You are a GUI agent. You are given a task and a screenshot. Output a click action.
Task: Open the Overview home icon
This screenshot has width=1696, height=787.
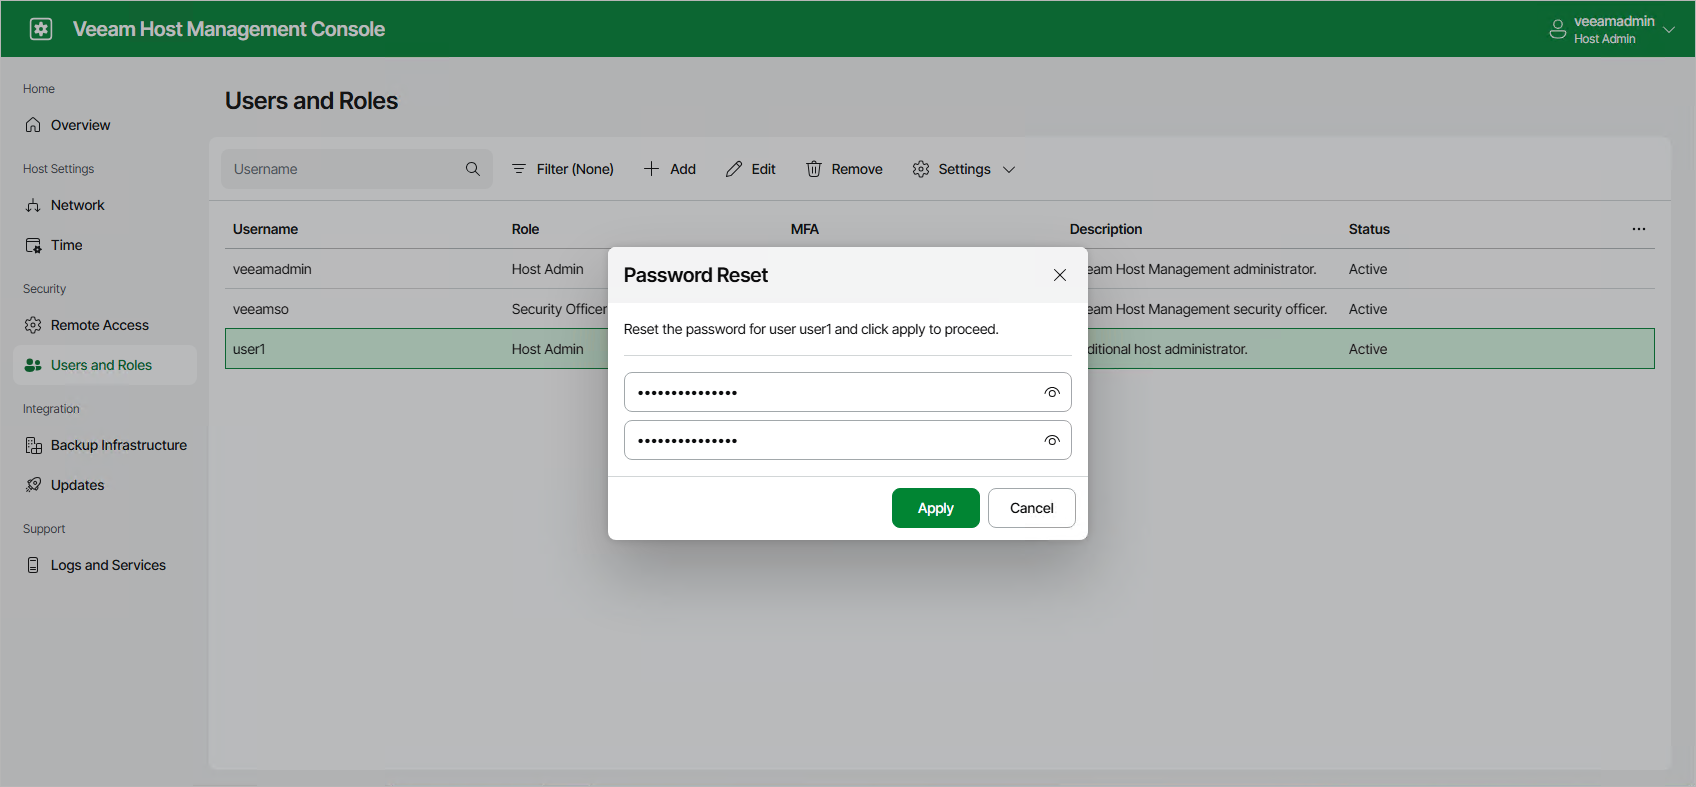click(x=33, y=125)
